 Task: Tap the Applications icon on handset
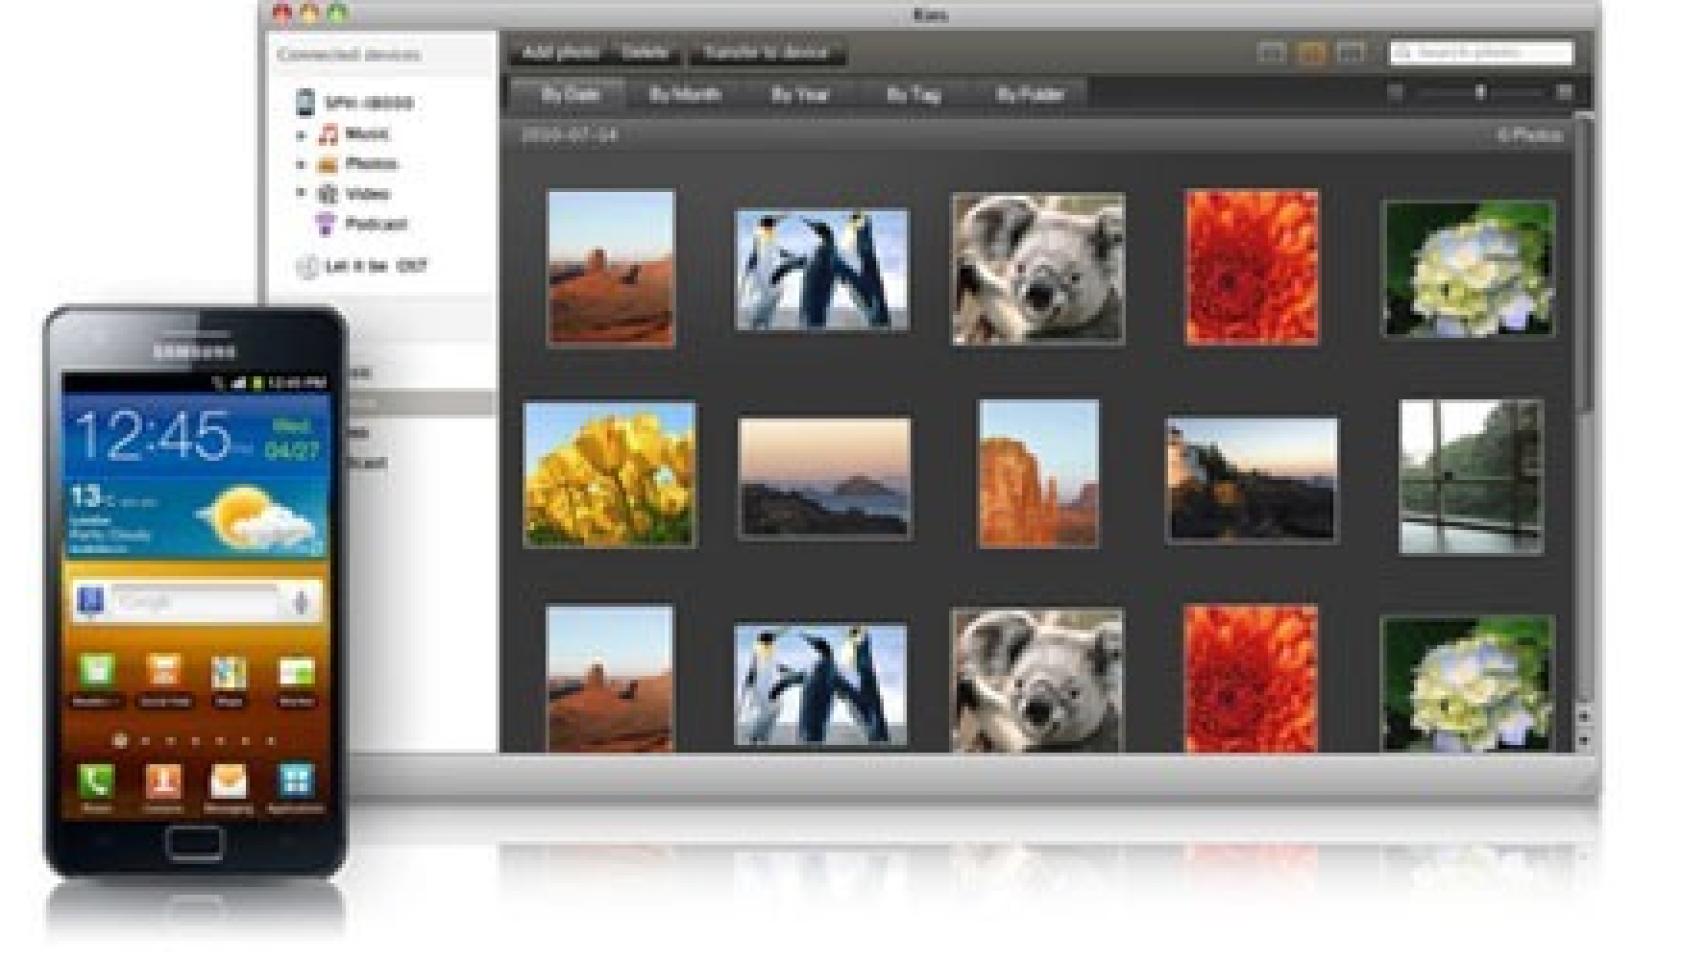pyautogui.click(x=296, y=782)
